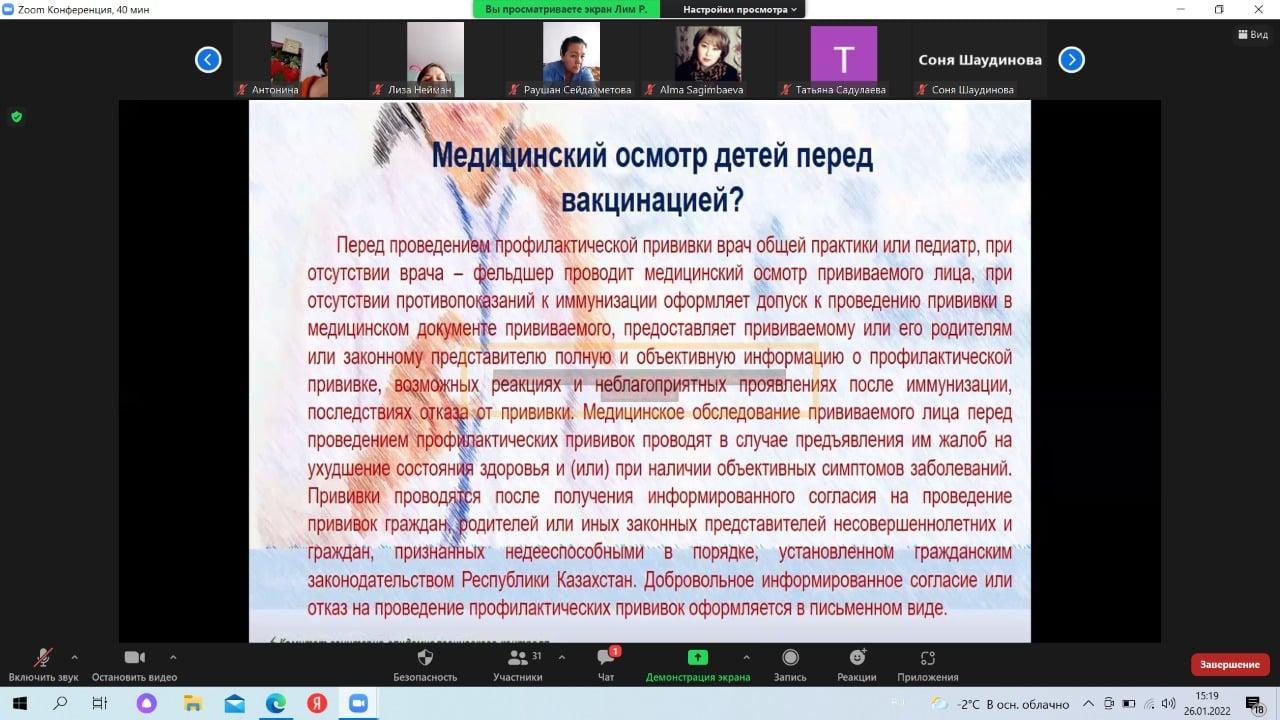Open Microsoft Edge from the Windows taskbar
The height and width of the screenshot is (720, 1280).
pyautogui.click(x=275, y=703)
